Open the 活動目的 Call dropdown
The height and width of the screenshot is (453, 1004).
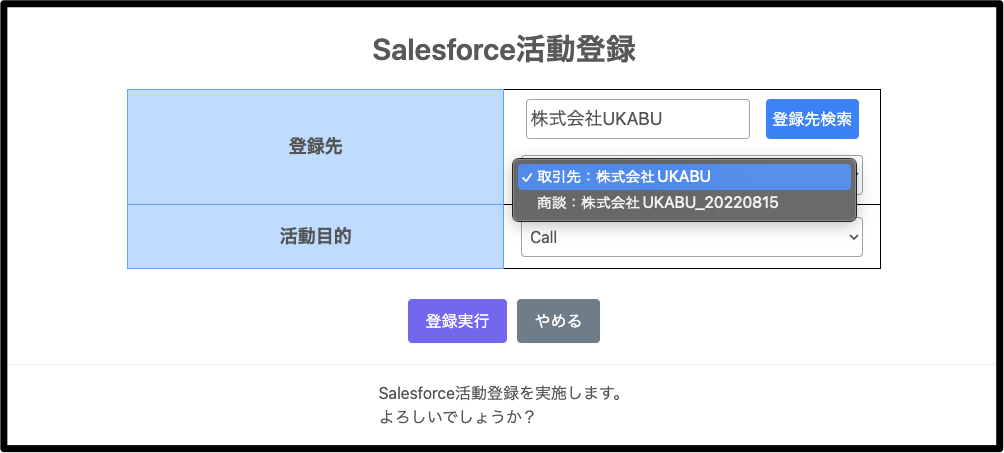click(691, 237)
